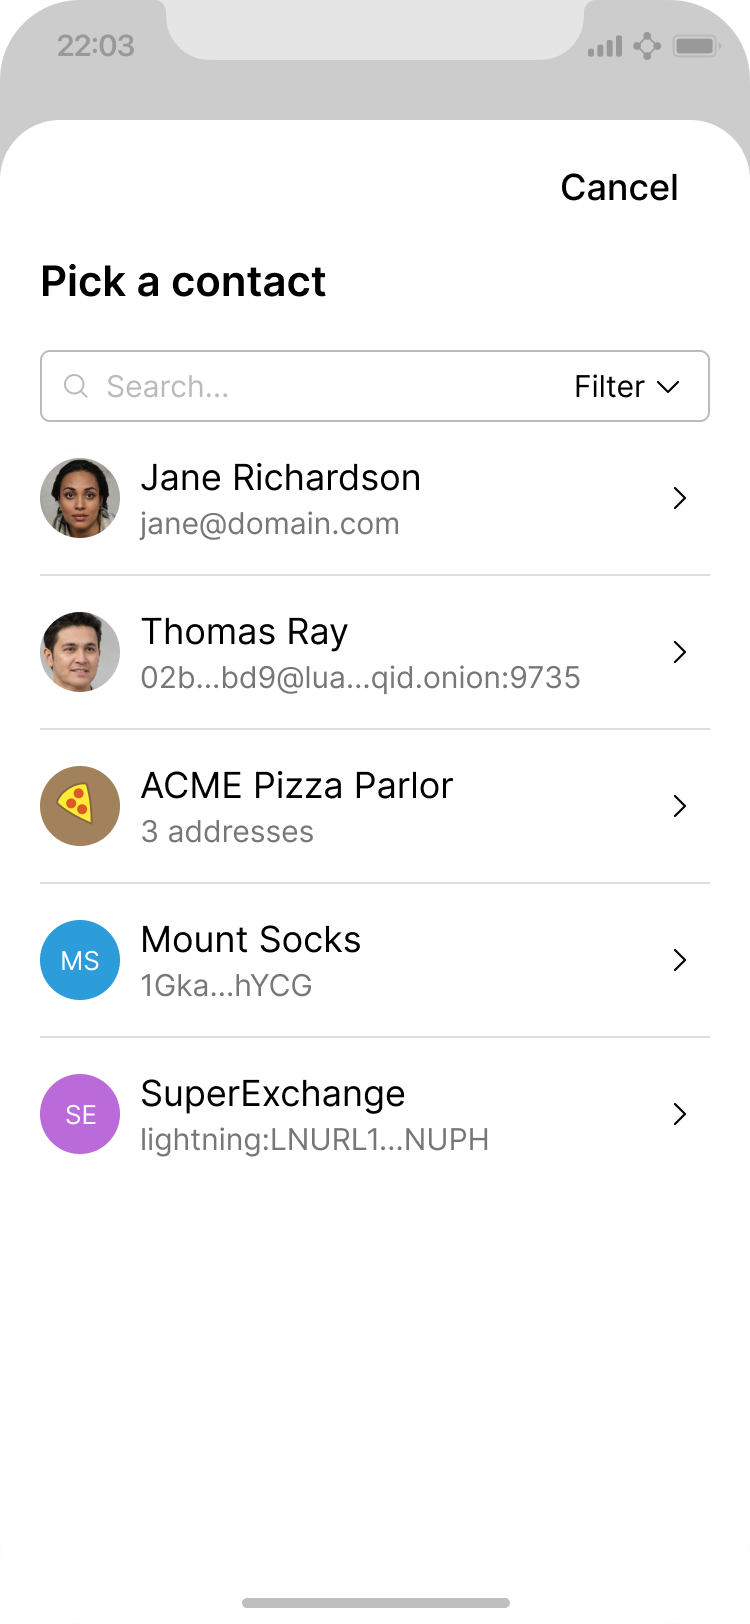Tap the home indicator bar
The image size is (750, 1624).
[x=376, y=1603]
